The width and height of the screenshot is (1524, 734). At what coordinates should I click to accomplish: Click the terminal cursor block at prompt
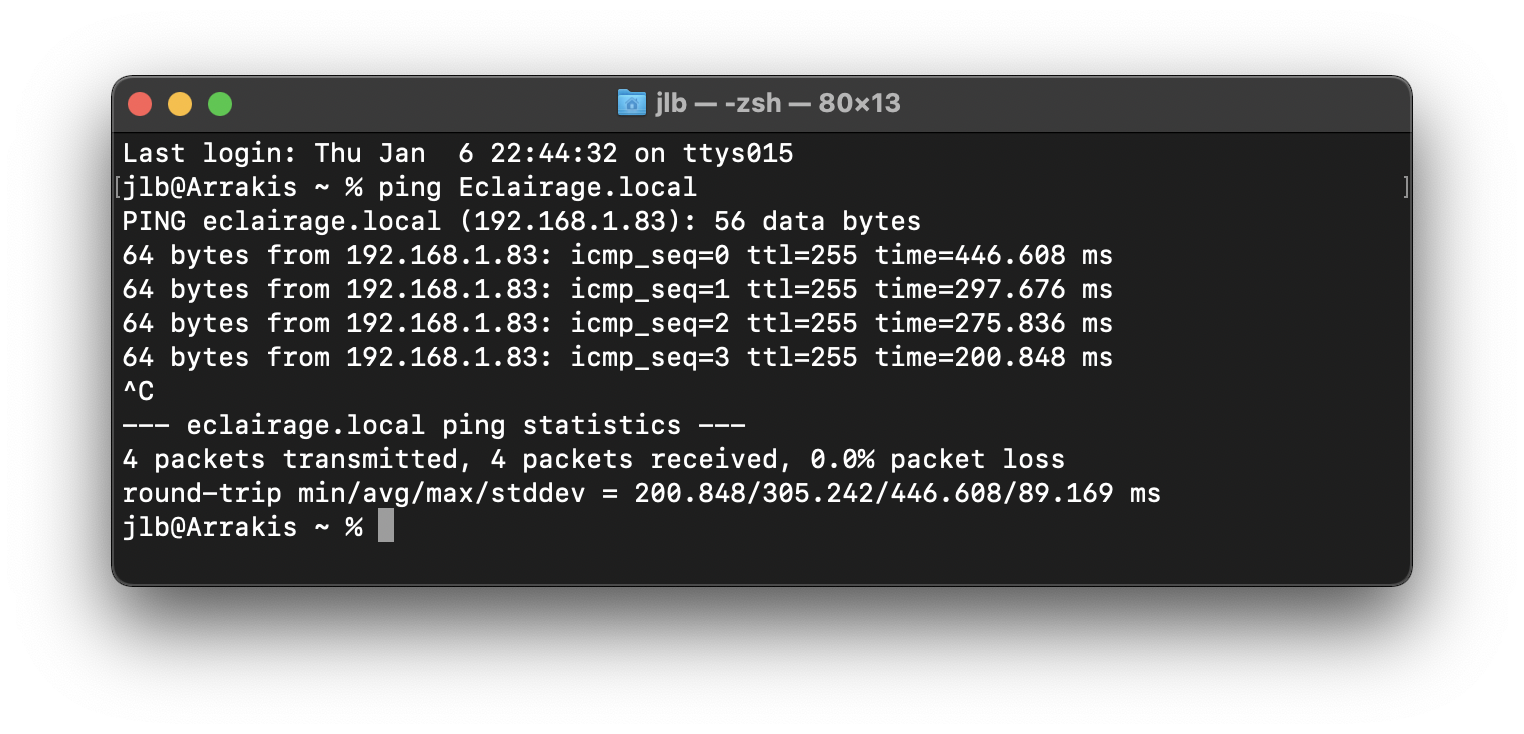386,527
